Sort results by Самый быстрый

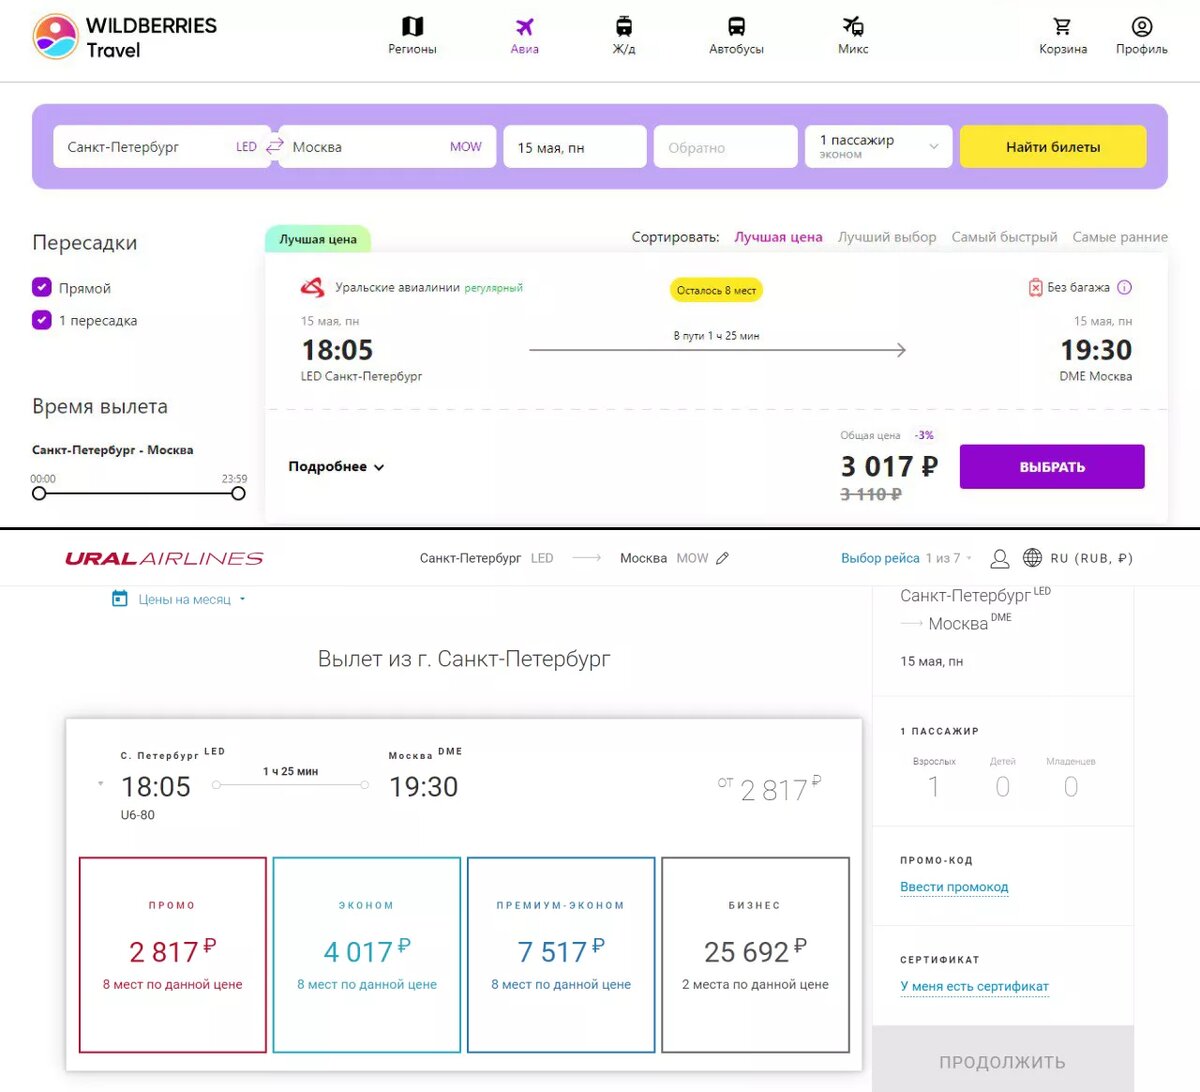click(x=1004, y=237)
